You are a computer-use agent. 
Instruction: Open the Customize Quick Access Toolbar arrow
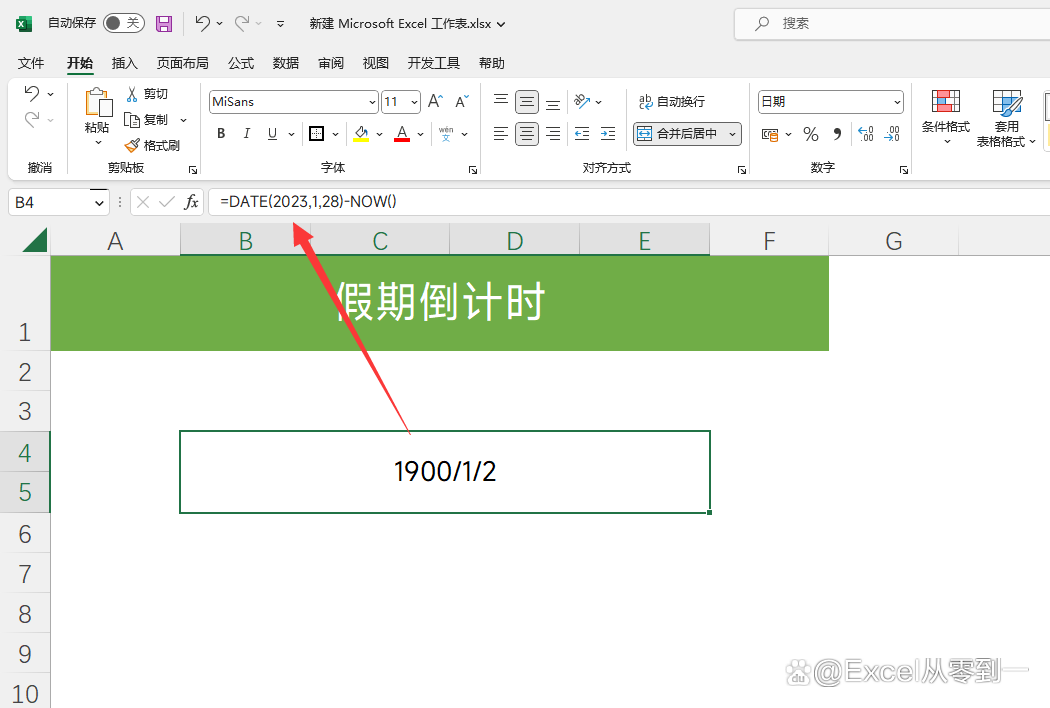pos(281,24)
